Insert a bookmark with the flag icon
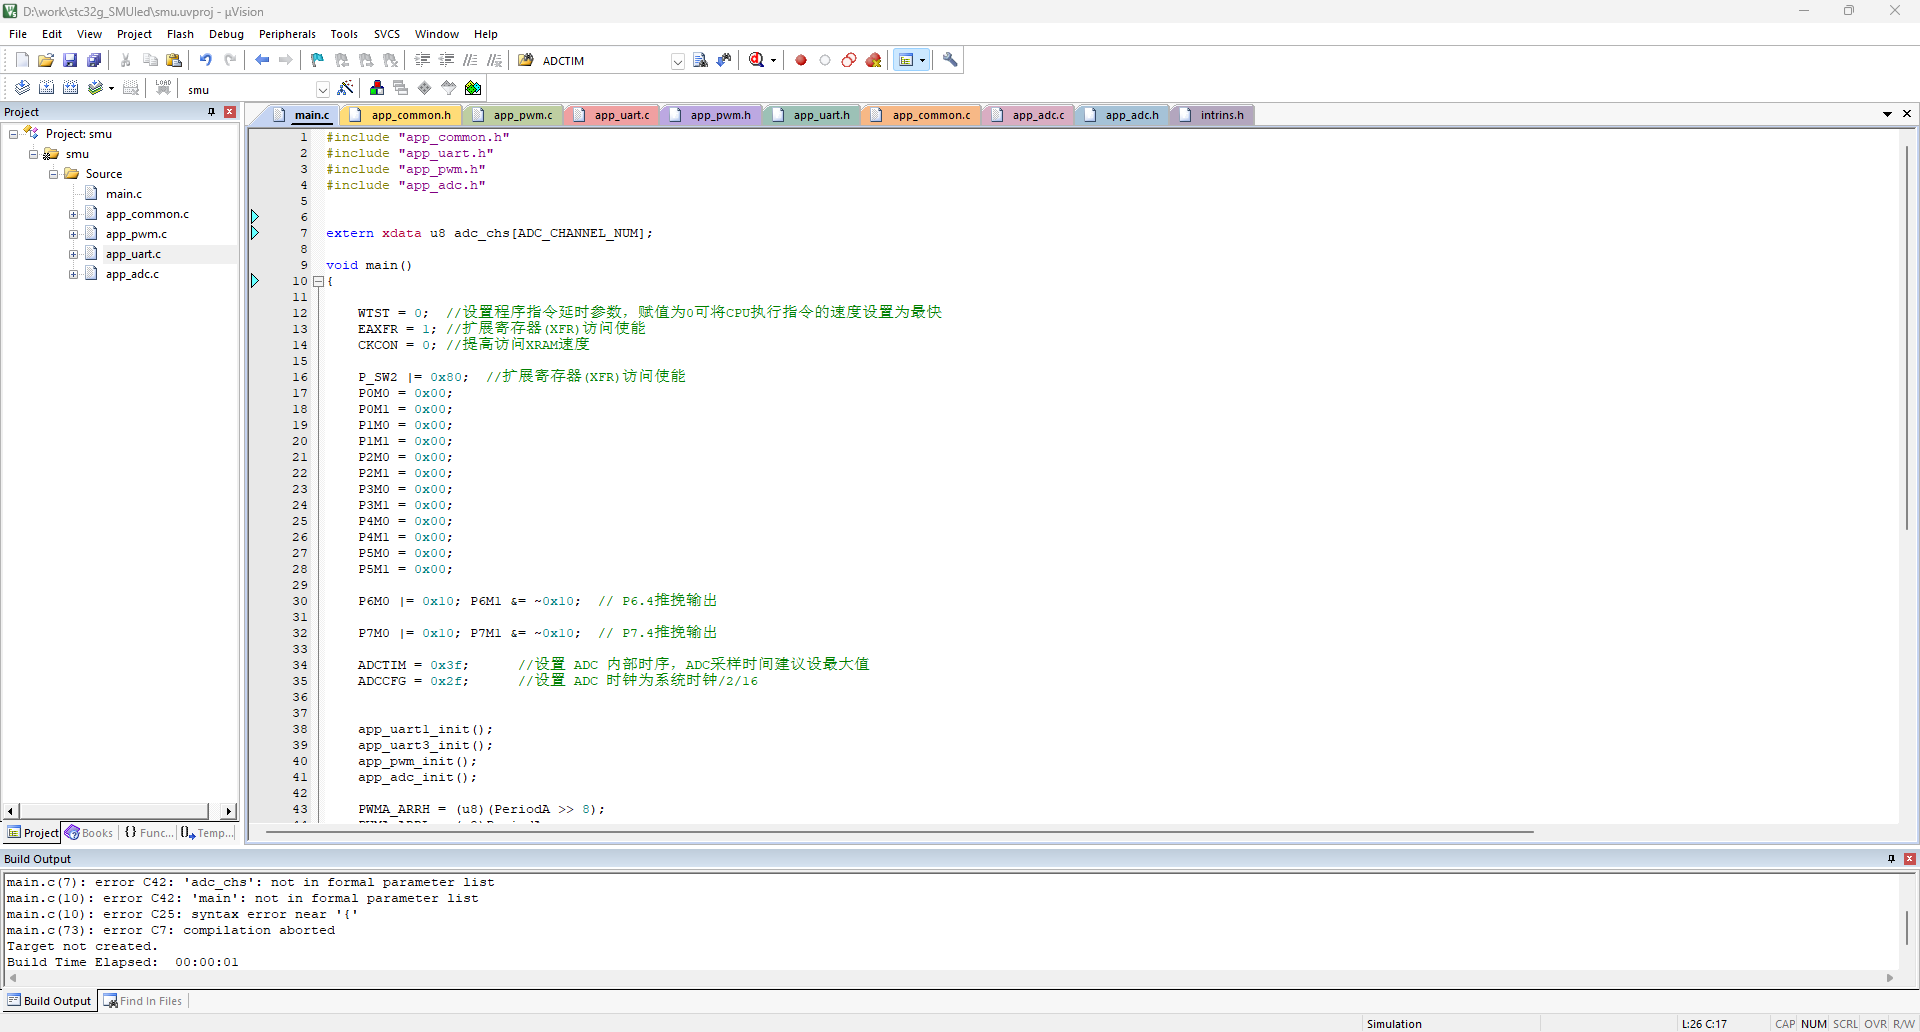Screen dimensions: 1920x1032 318,60
